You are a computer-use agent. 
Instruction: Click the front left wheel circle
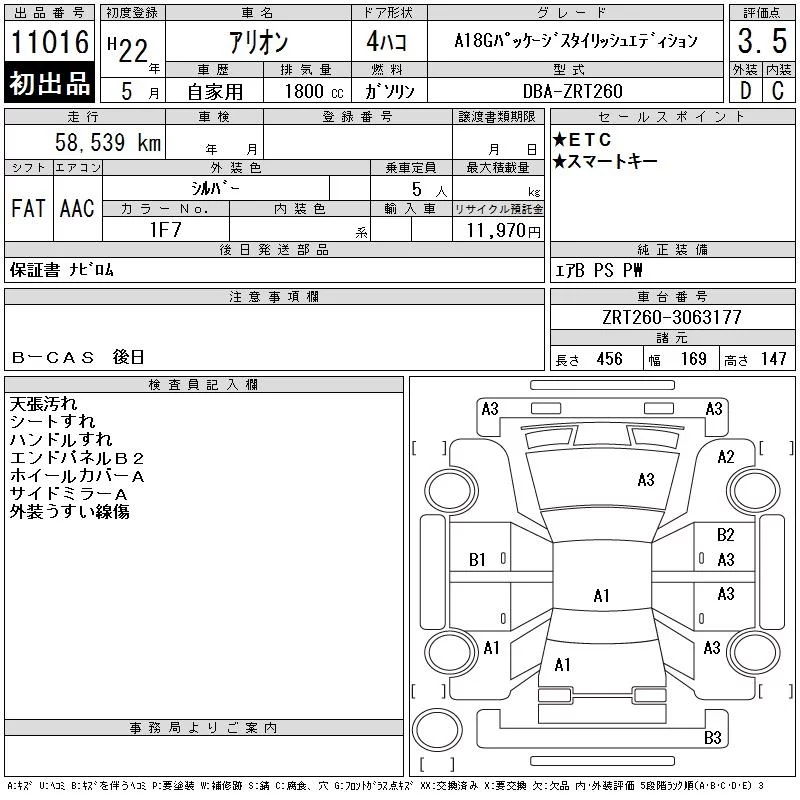point(451,491)
